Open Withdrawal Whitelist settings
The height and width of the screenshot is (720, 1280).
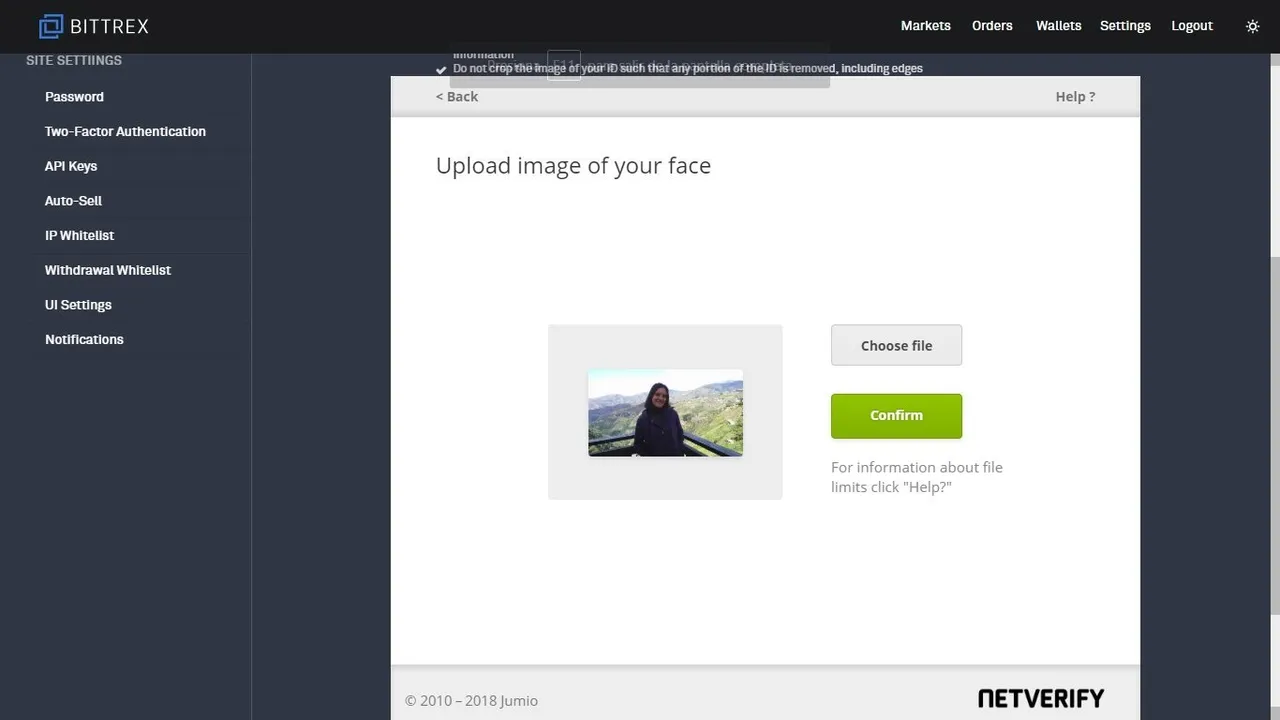(108, 270)
